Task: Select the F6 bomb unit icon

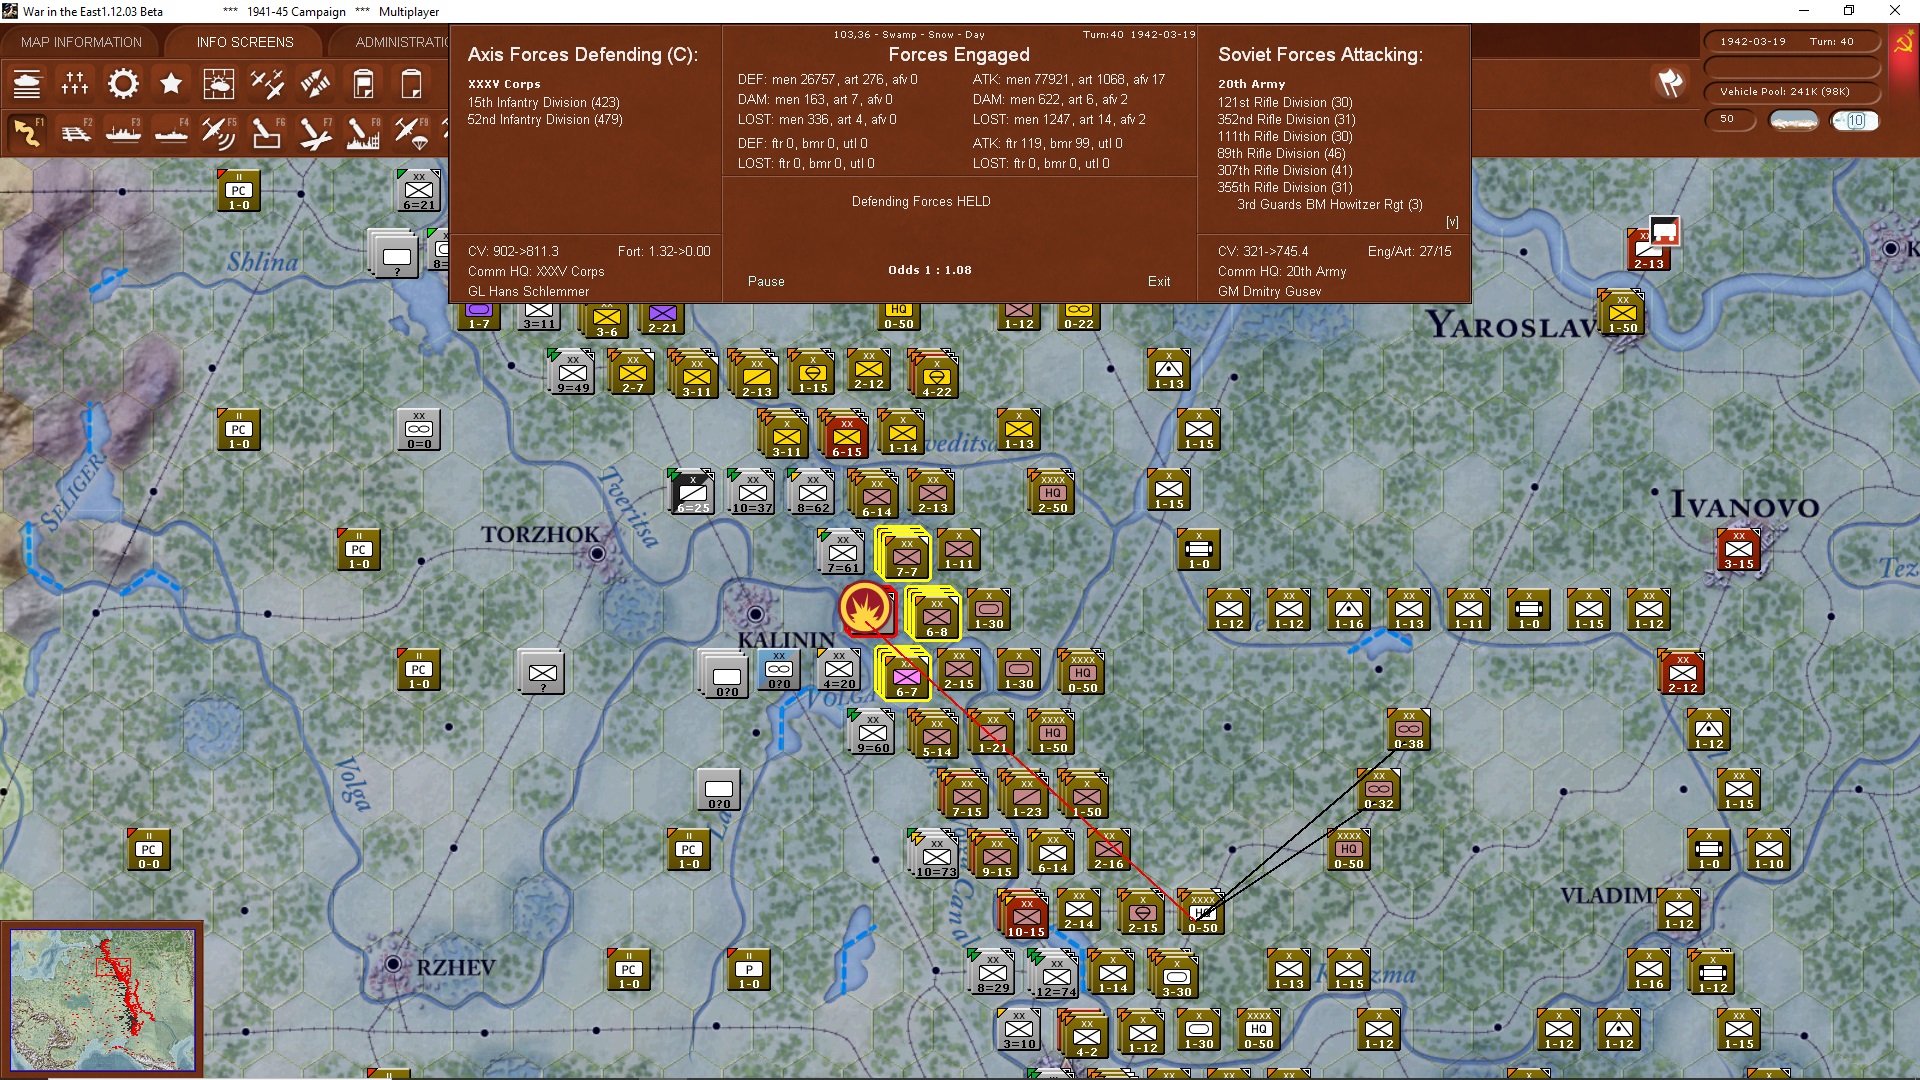Action: pyautogui.click(x=267, y=132)
